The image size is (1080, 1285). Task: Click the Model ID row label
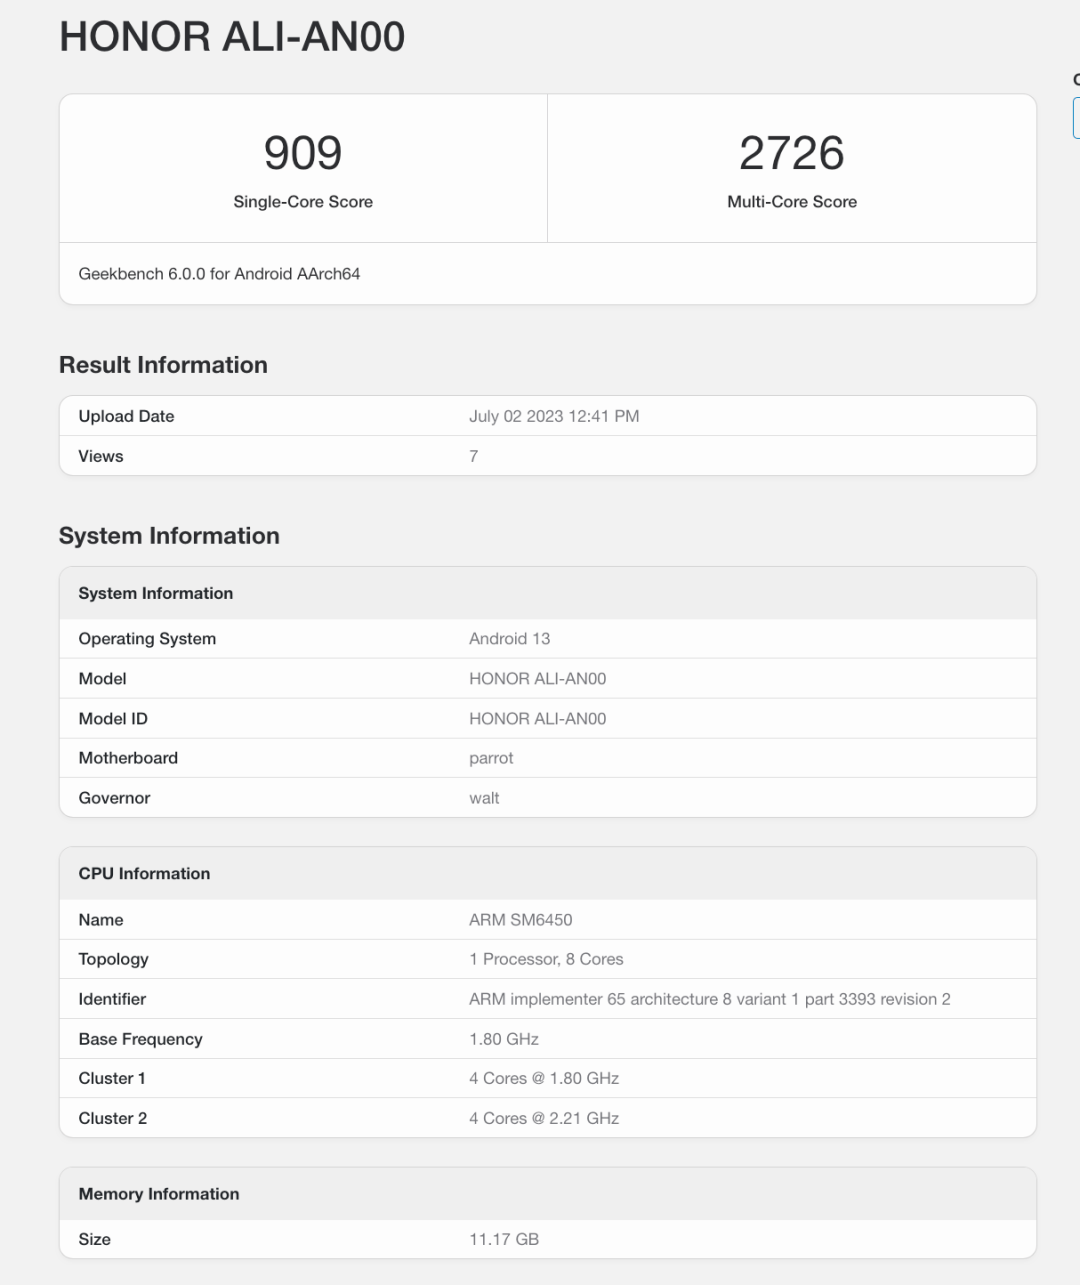(113, 719)
